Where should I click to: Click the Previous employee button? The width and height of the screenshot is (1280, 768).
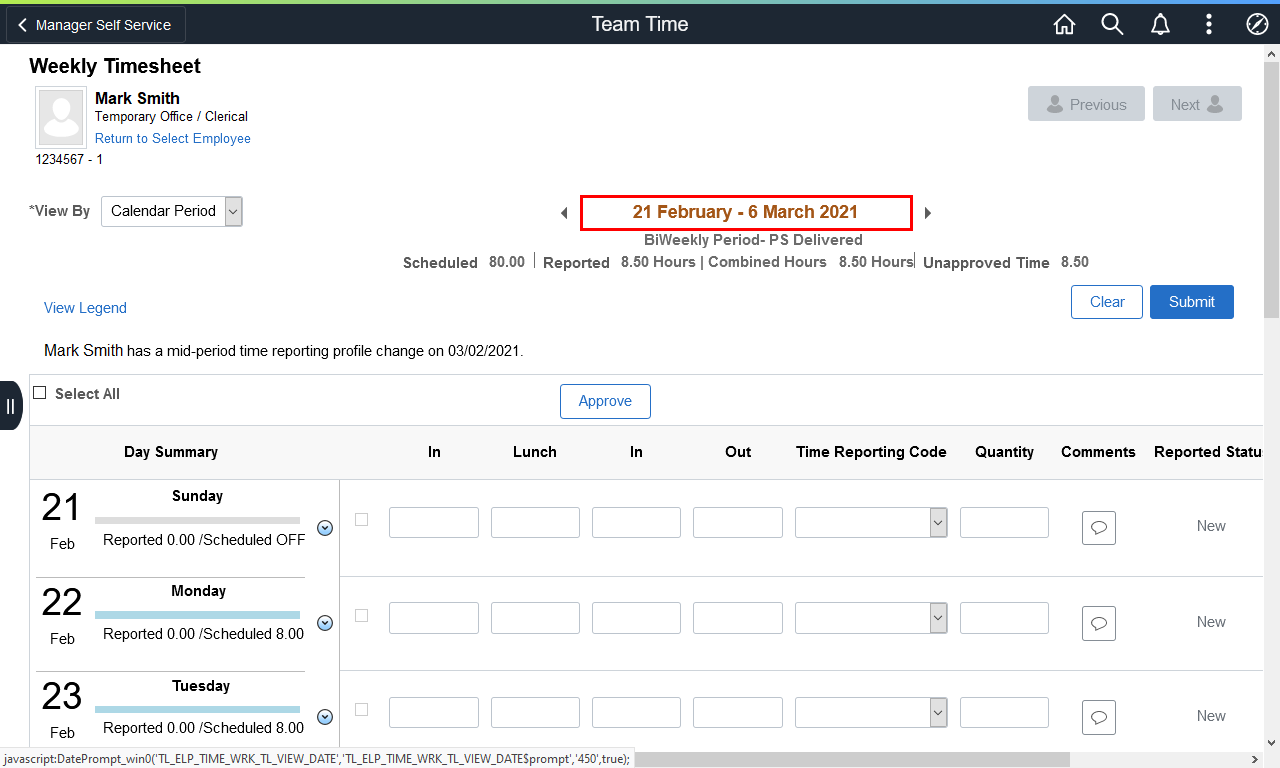tap(1086, 104)
